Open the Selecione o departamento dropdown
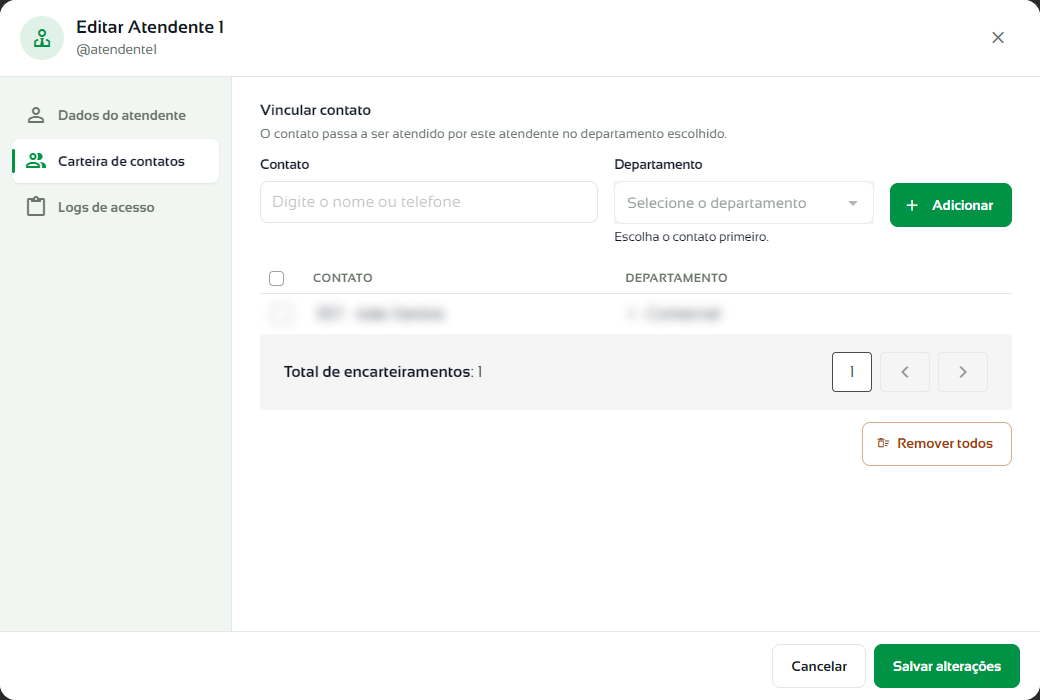Viewport: 1040px width, 700px height. click(744, 203)
